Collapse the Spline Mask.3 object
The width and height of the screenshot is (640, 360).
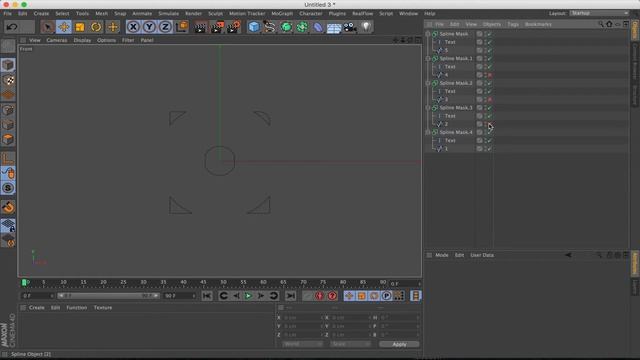tap(428, 108)
